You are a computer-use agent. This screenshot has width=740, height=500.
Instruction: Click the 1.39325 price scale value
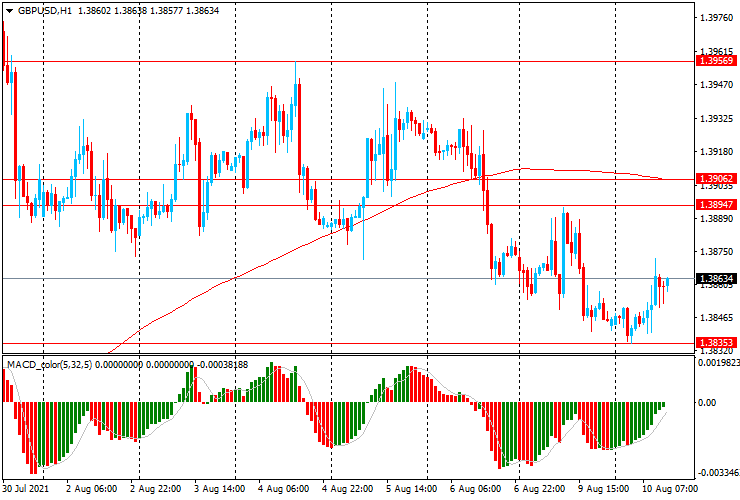pyautogui.click(x=716, y=119)
